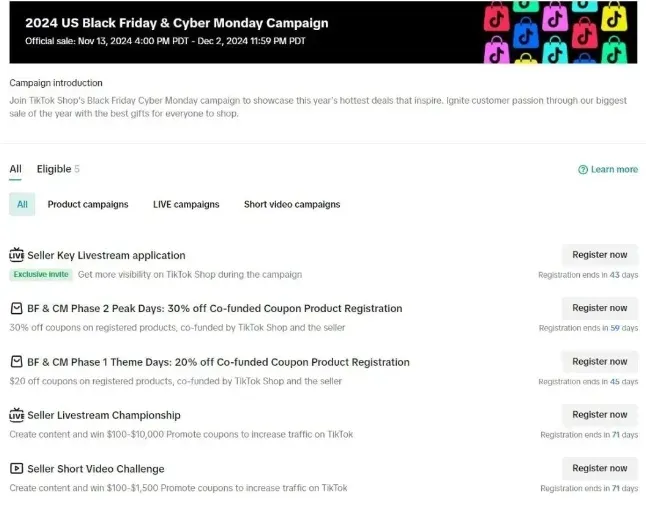Register now for Seller Key Livestream application
The height and width of the screenshot is (508, 646).
point(599,255)
